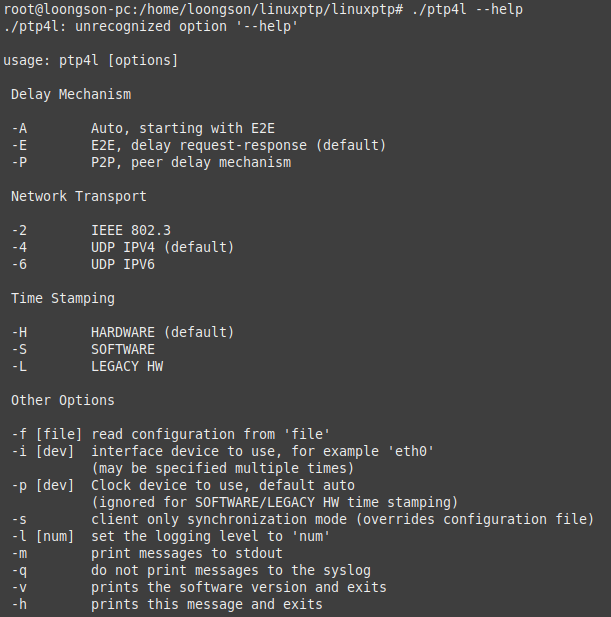Click the 'UDP IPV4 (default)' text

click(x=162, y=247)
